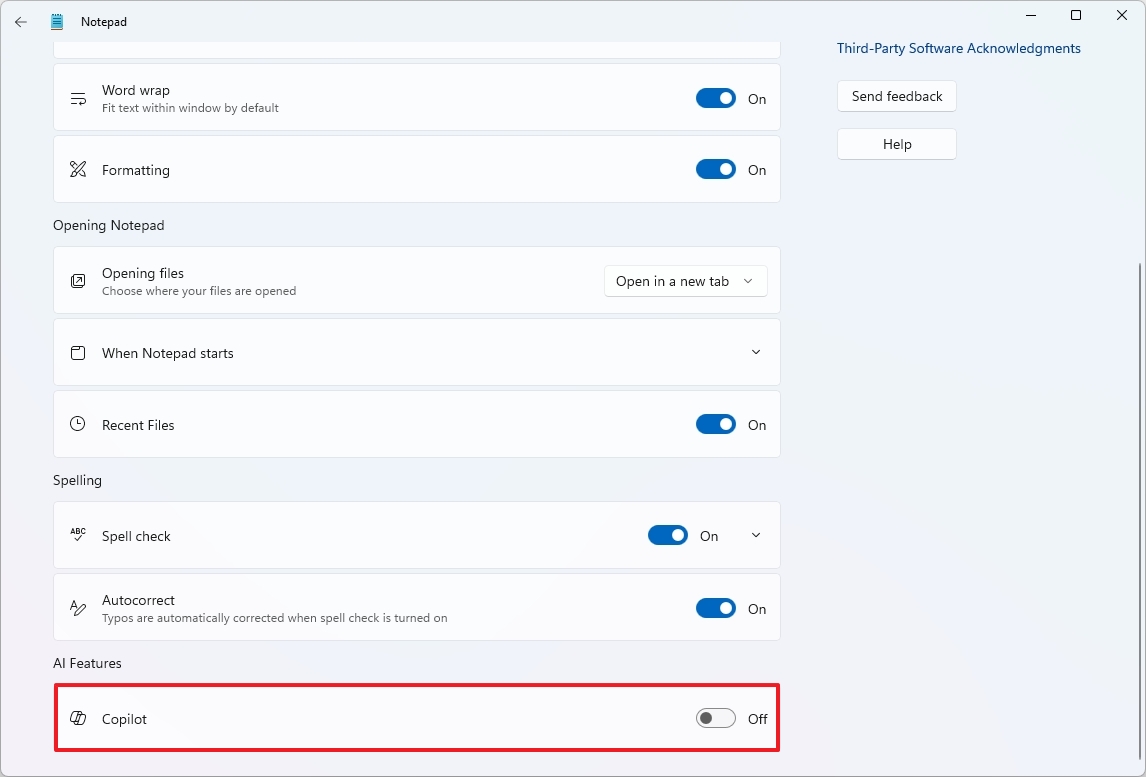
Task: Open the 'Open in a new tab' dropdown
Action: pos(685,281)
